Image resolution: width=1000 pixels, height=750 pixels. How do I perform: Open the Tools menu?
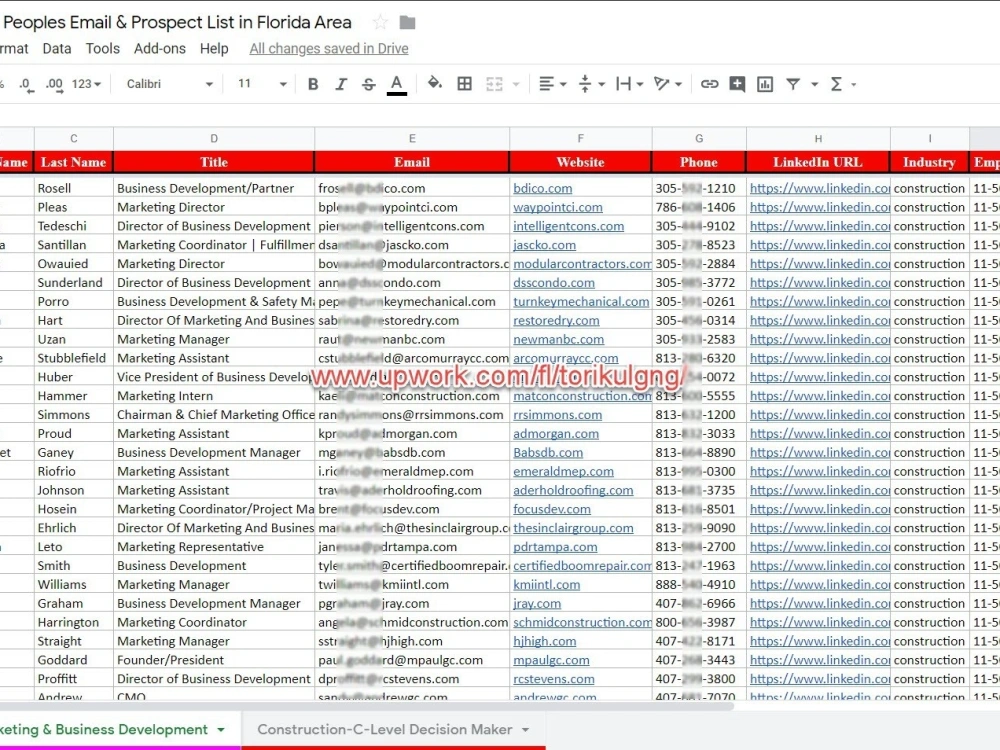[103, 48]
